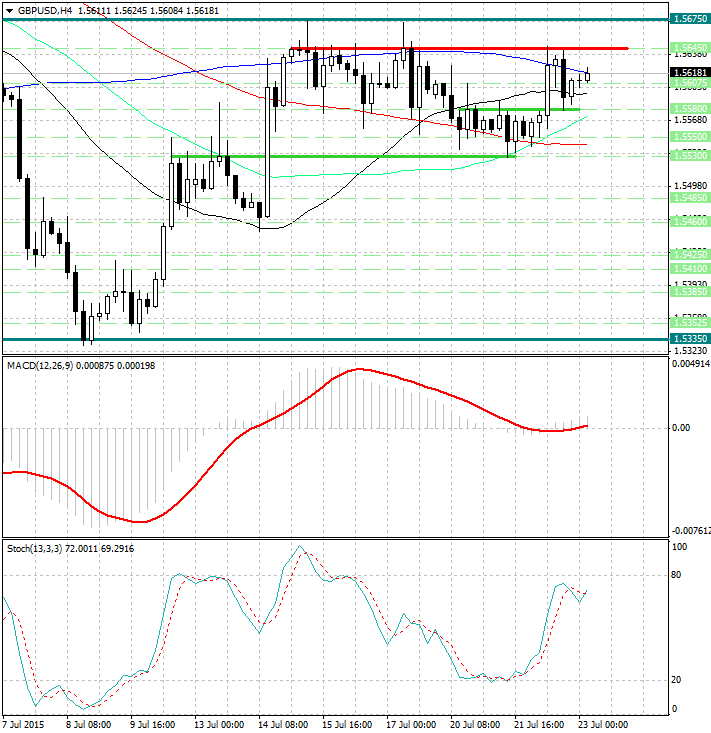Select the 1.56075 price level label
The height and width of the screenshot is (733, 711).
coord(690,83)
